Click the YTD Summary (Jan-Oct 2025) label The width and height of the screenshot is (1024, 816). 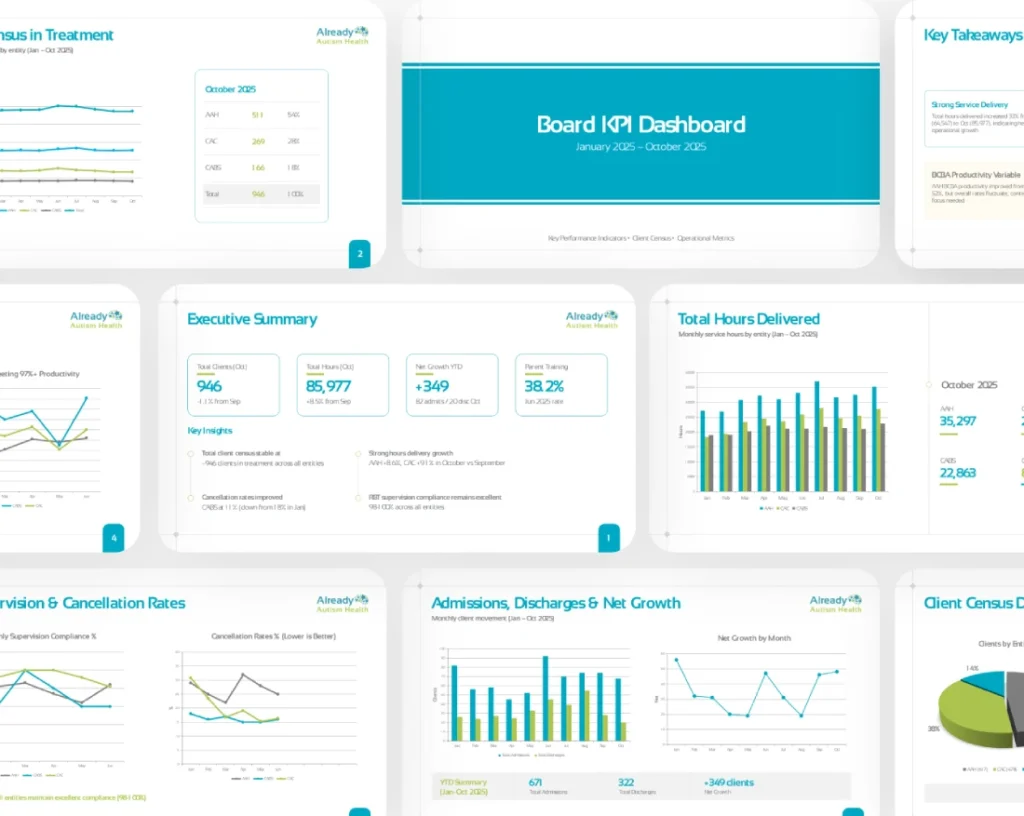click(x=463, y=787)
